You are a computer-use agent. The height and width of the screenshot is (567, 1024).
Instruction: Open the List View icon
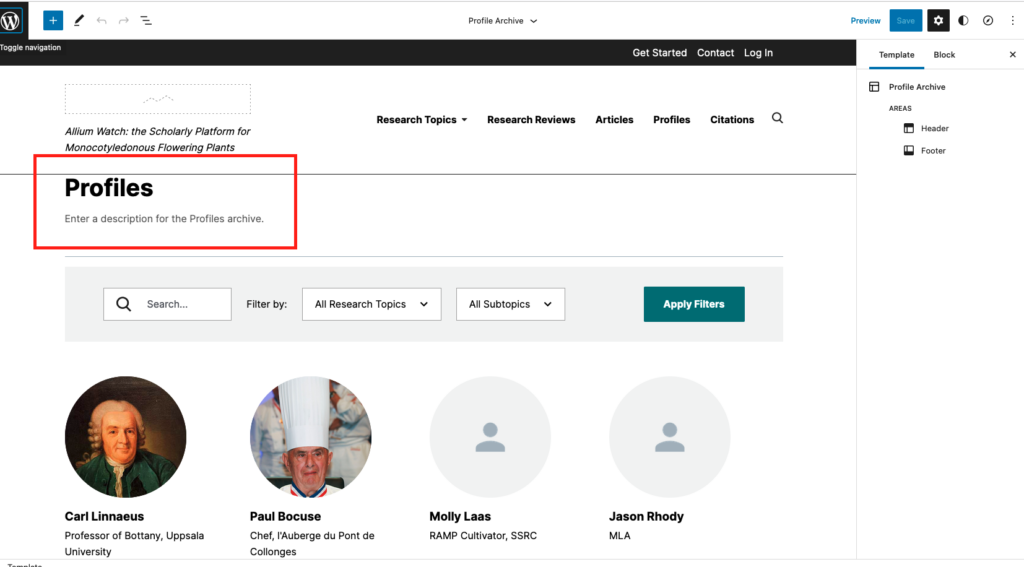(x=146, y=21)
